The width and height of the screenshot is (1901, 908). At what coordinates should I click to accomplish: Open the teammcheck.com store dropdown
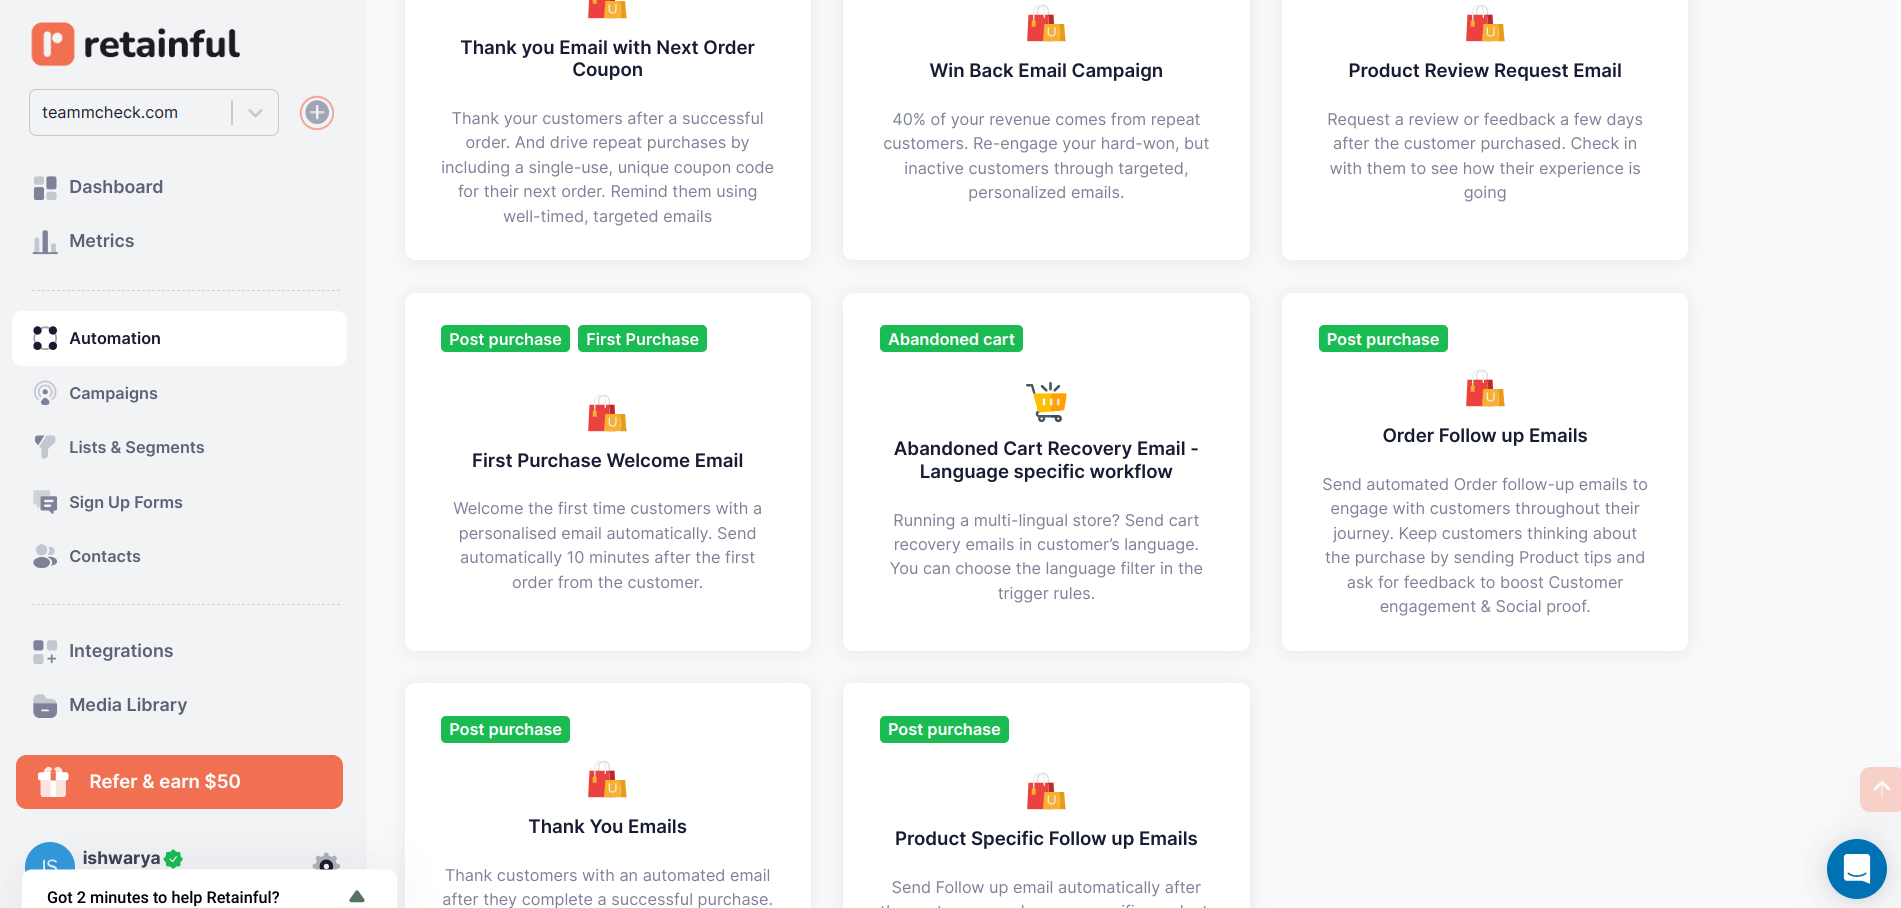pyautogui.click(x=253, y=112)
